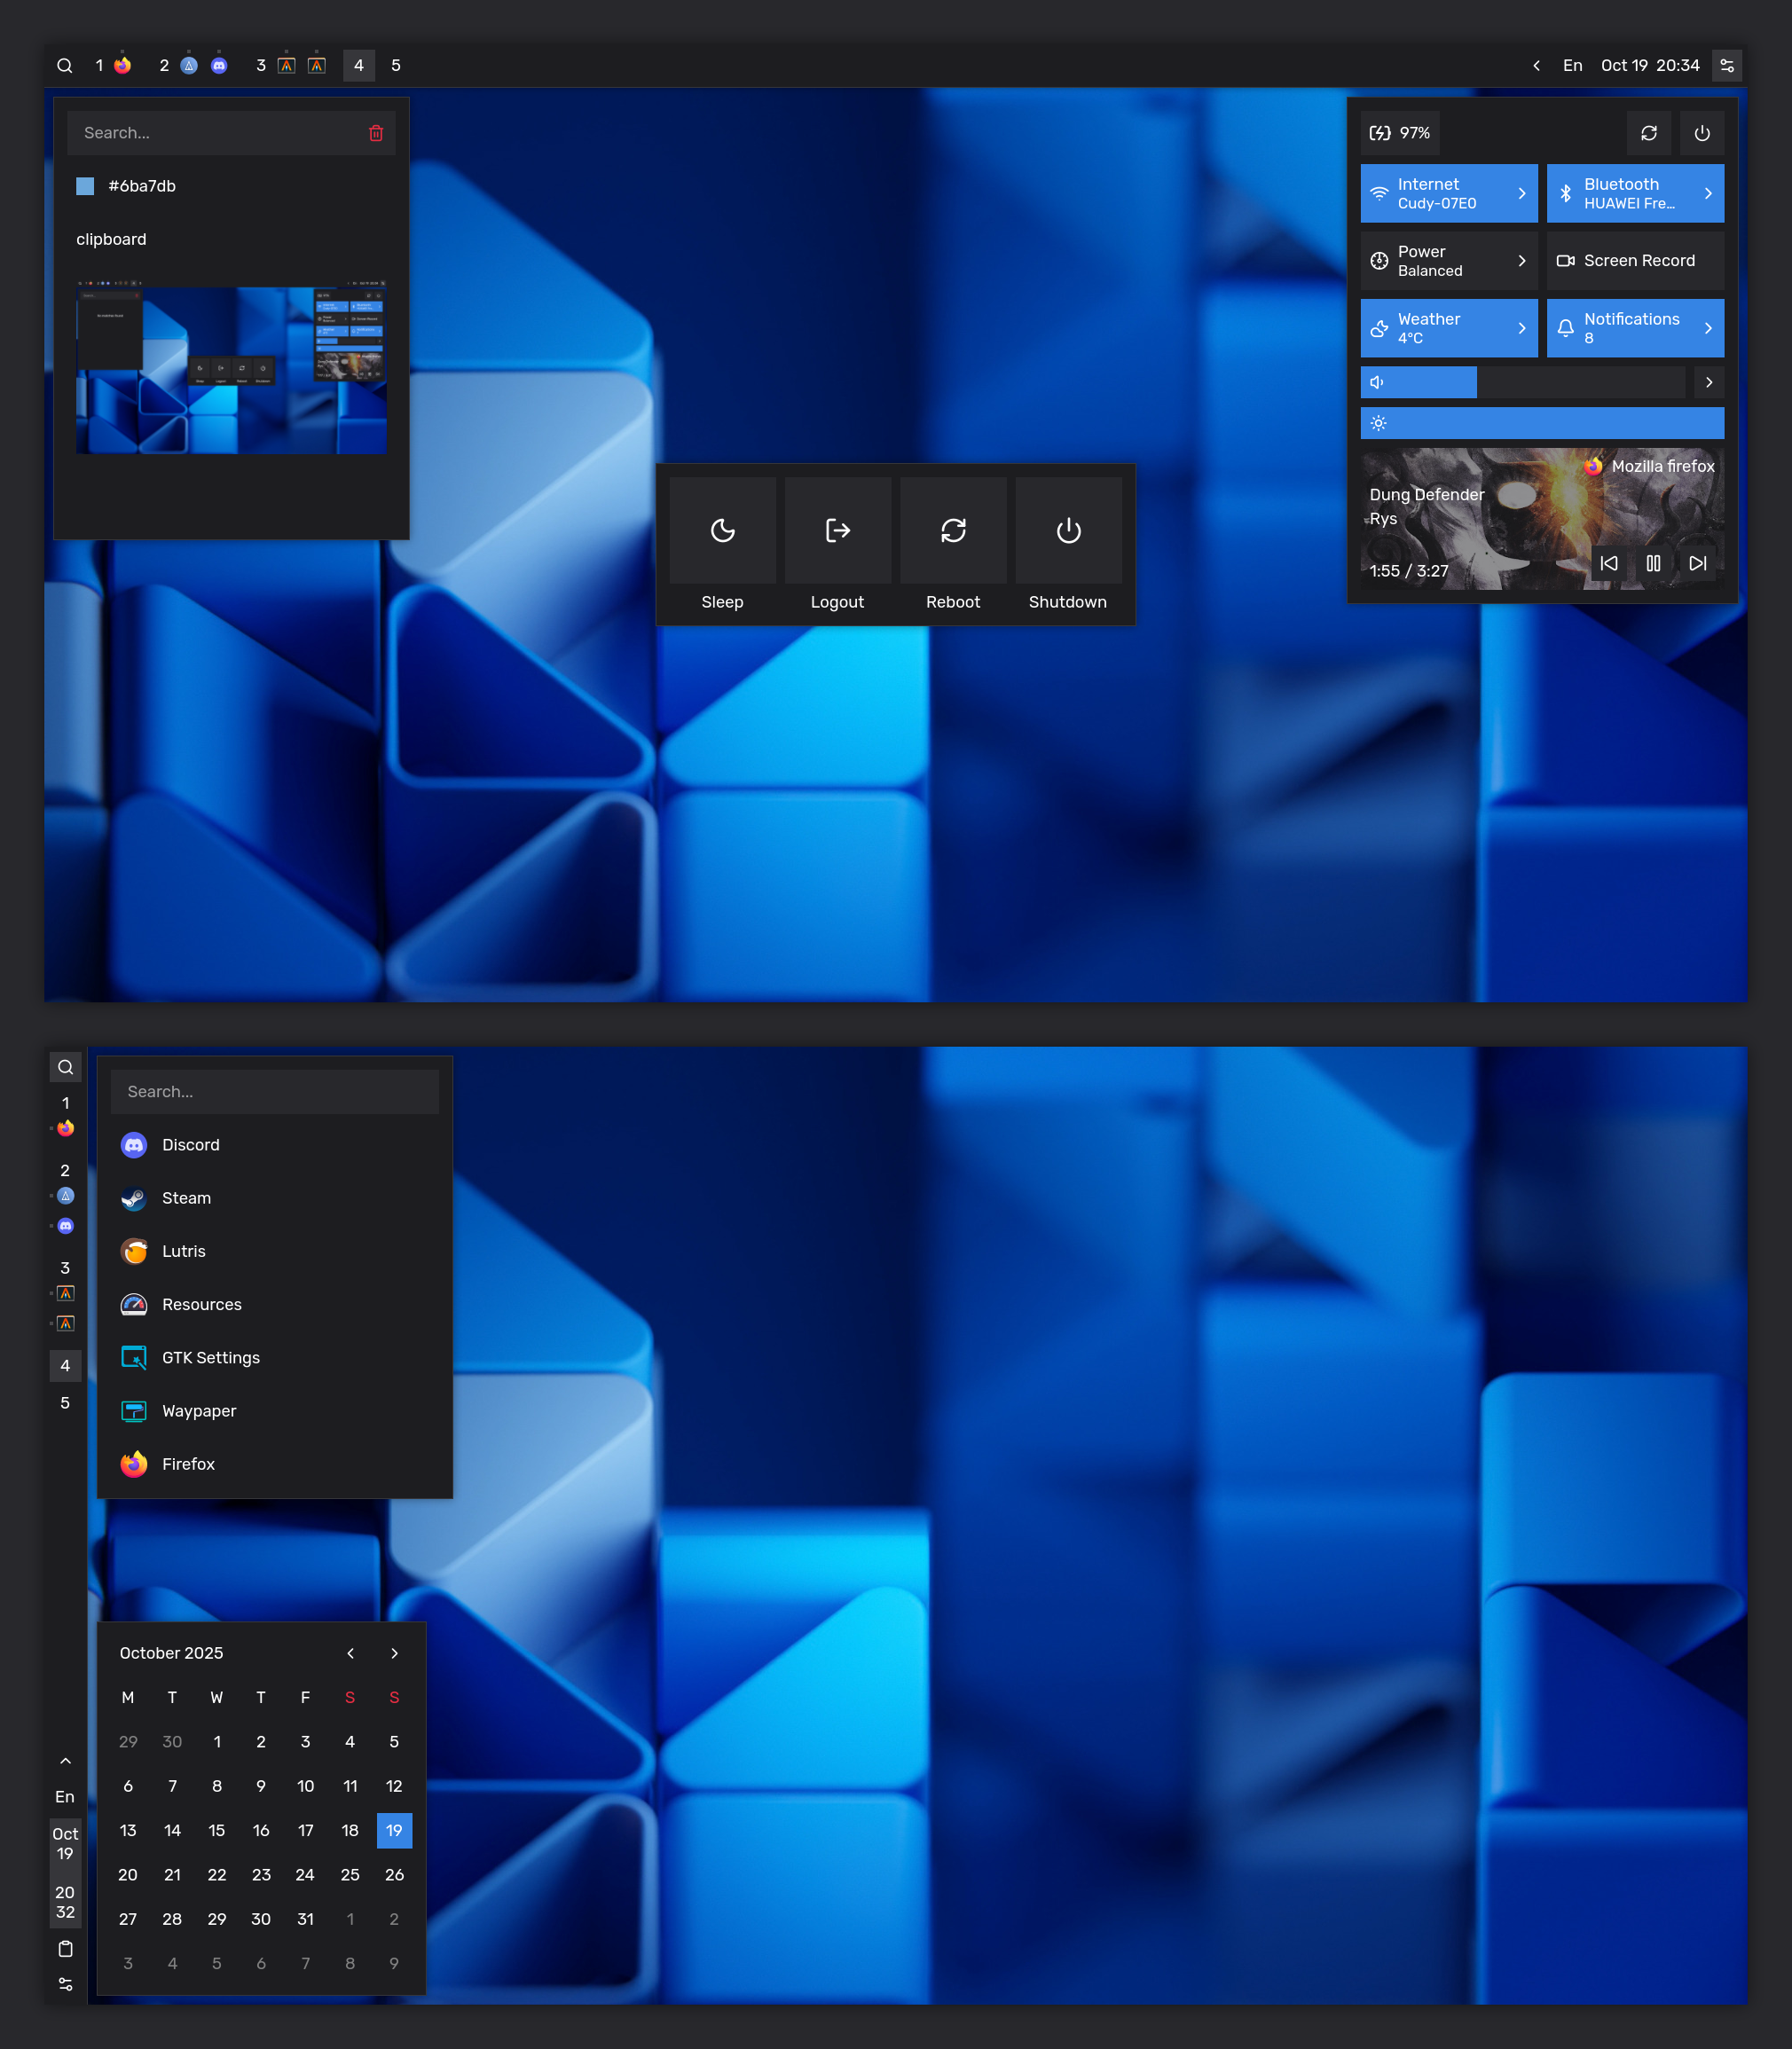Toggle the Bluetooth HUAWEI tile

click(x=1635, y=193)
